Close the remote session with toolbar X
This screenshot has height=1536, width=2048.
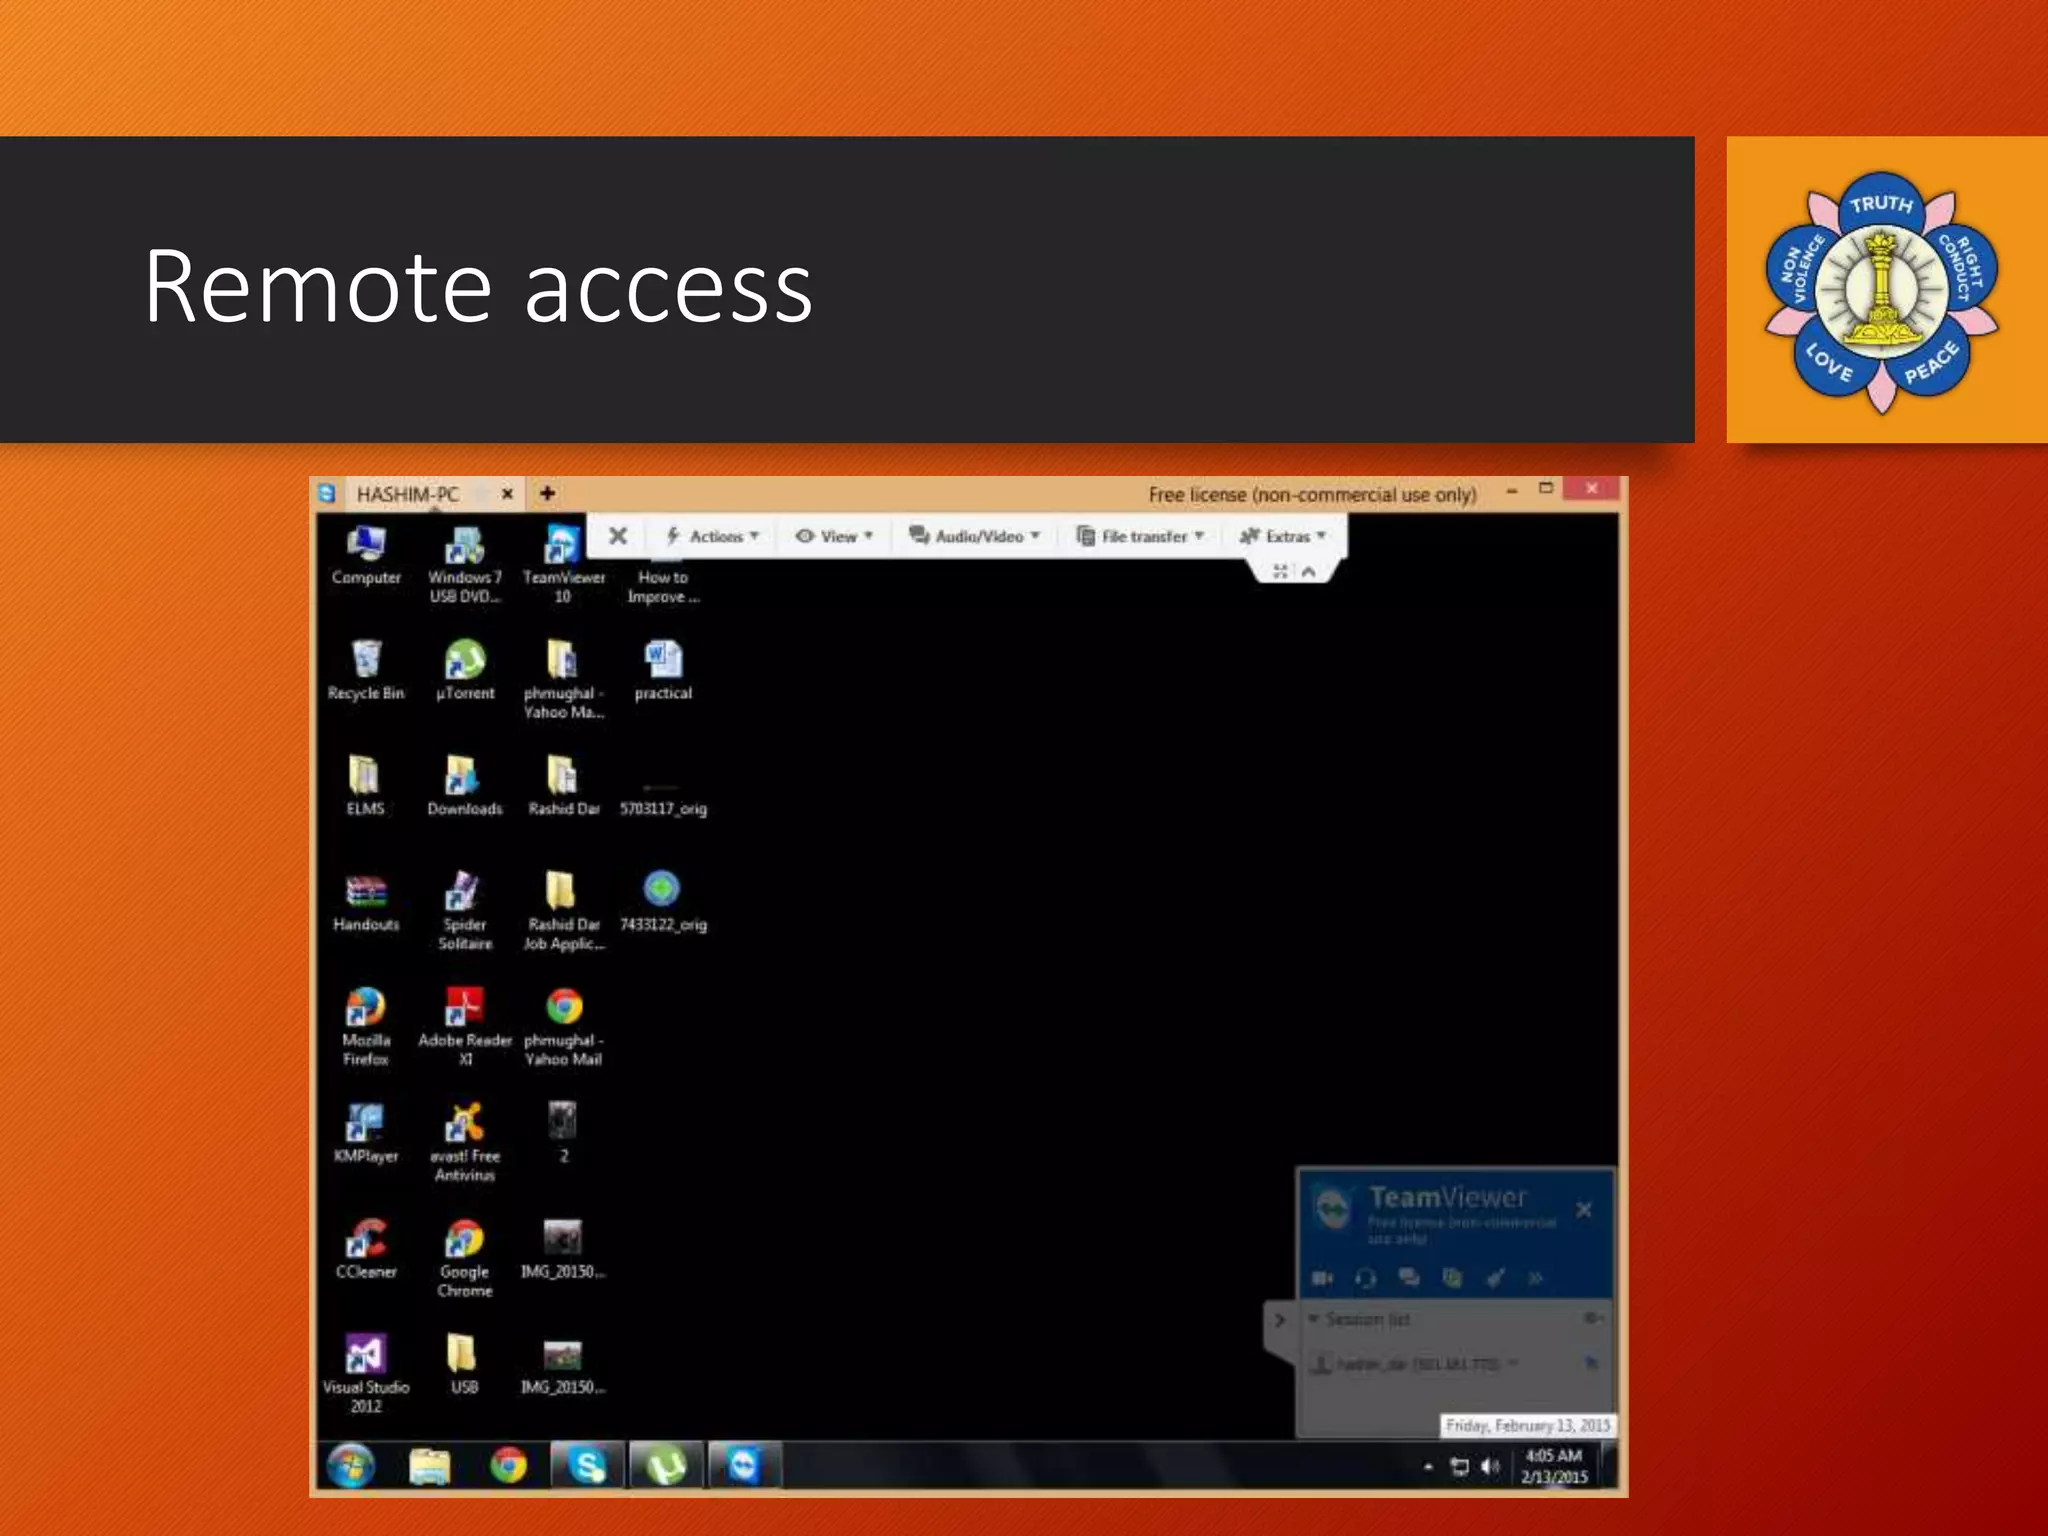tap(618, 536)
